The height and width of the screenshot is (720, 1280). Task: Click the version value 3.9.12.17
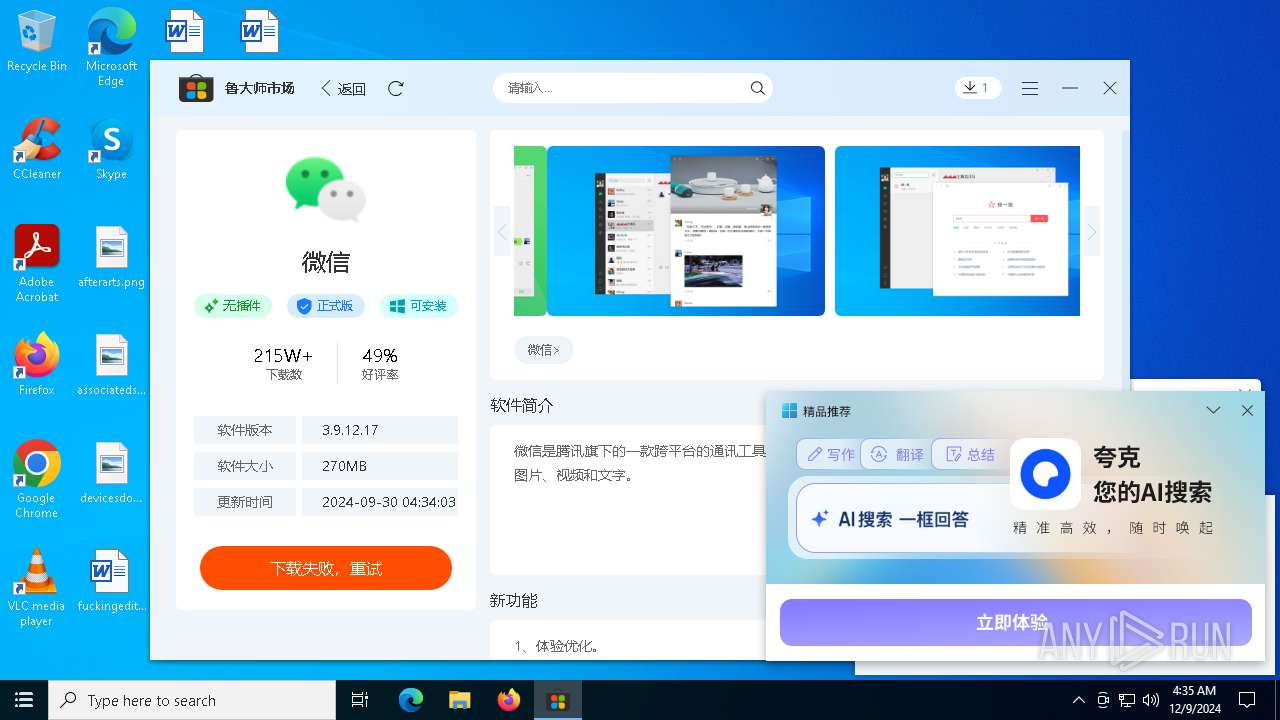pyautogui.click(x=350, y=430)
